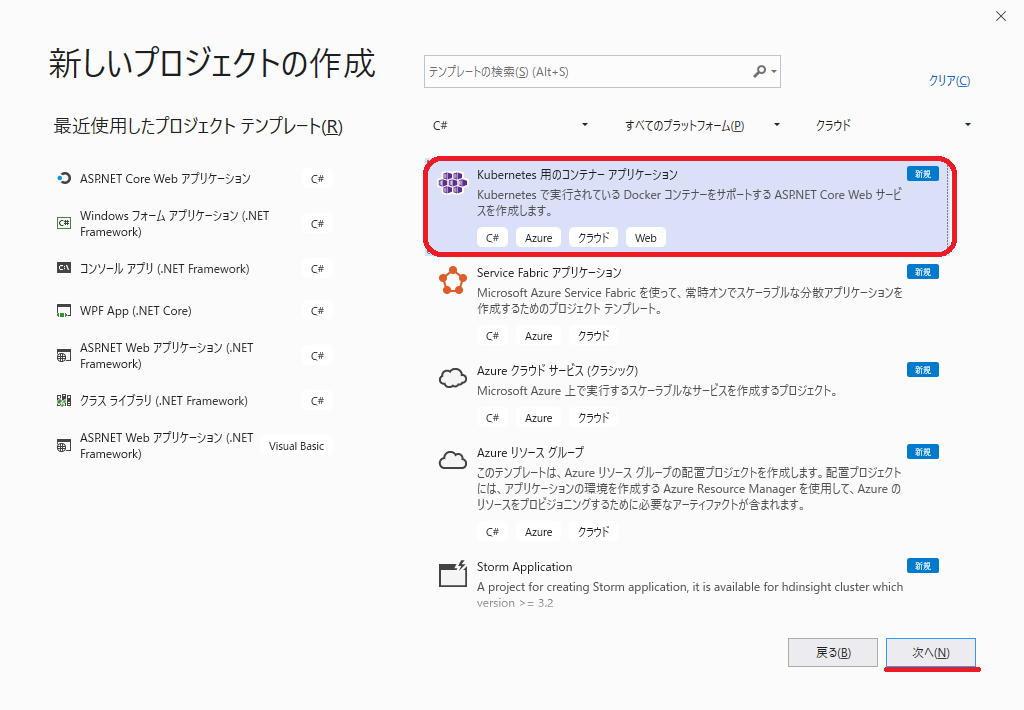Open the C# language dropdown
Image resolution: width=1024 pixels, height=710 pixels.
pyautogui.click(x=583, y=124)
